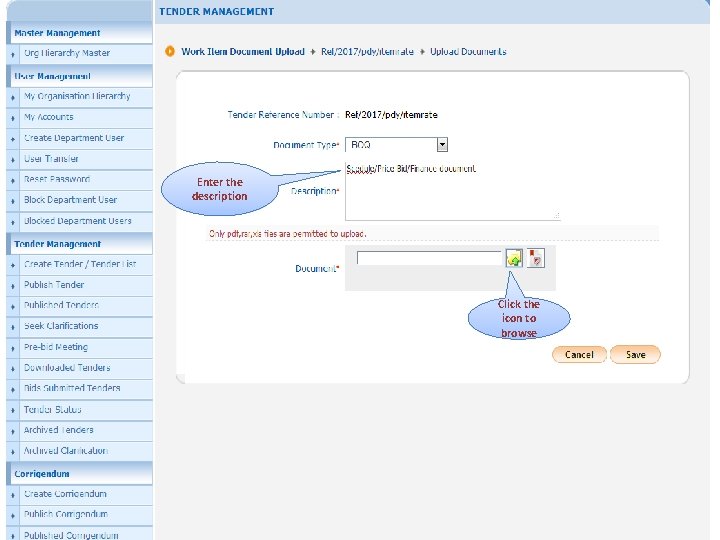Click the Work Item Document Upload breadcrumb
Viewport: 720px width, 540px height.
coord(243,51)
